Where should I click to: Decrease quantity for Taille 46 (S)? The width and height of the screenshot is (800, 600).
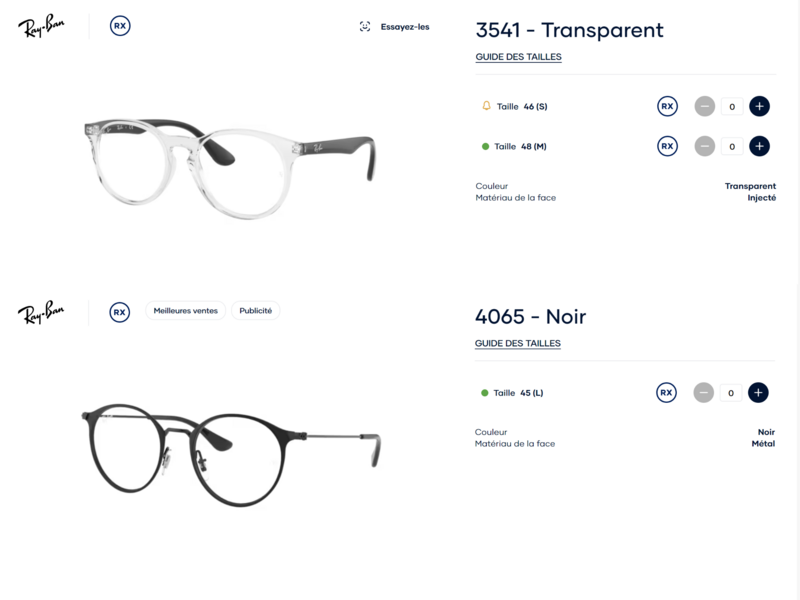coord(705,106)
